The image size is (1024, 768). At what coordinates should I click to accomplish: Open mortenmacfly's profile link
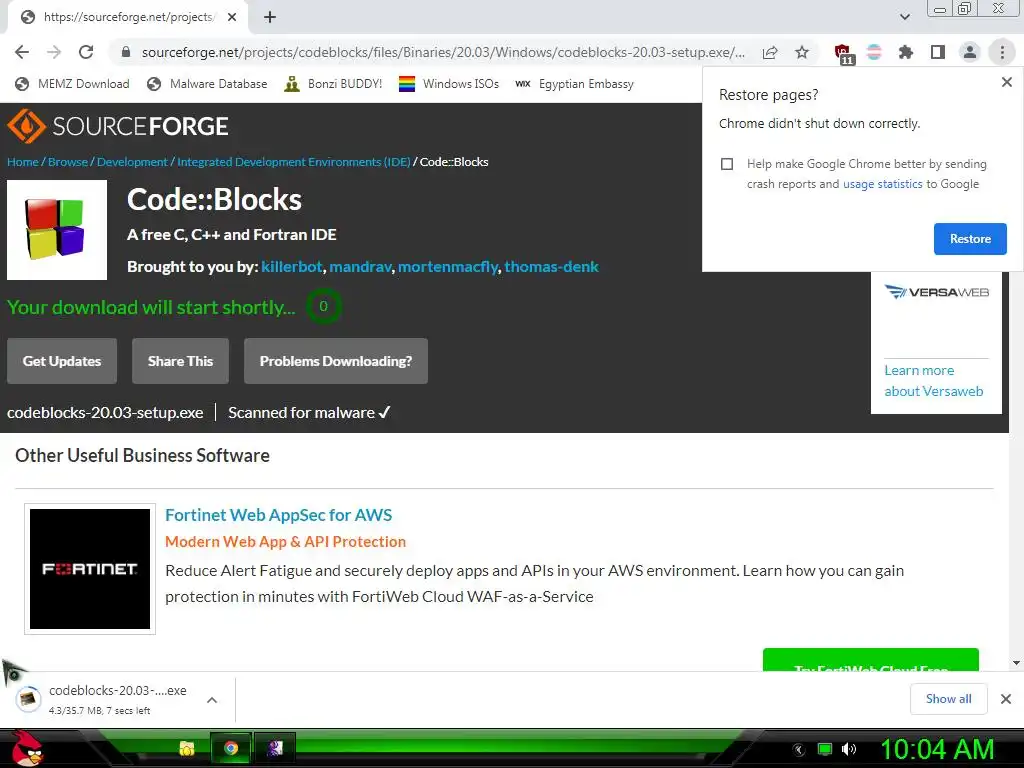pos(448,266)
